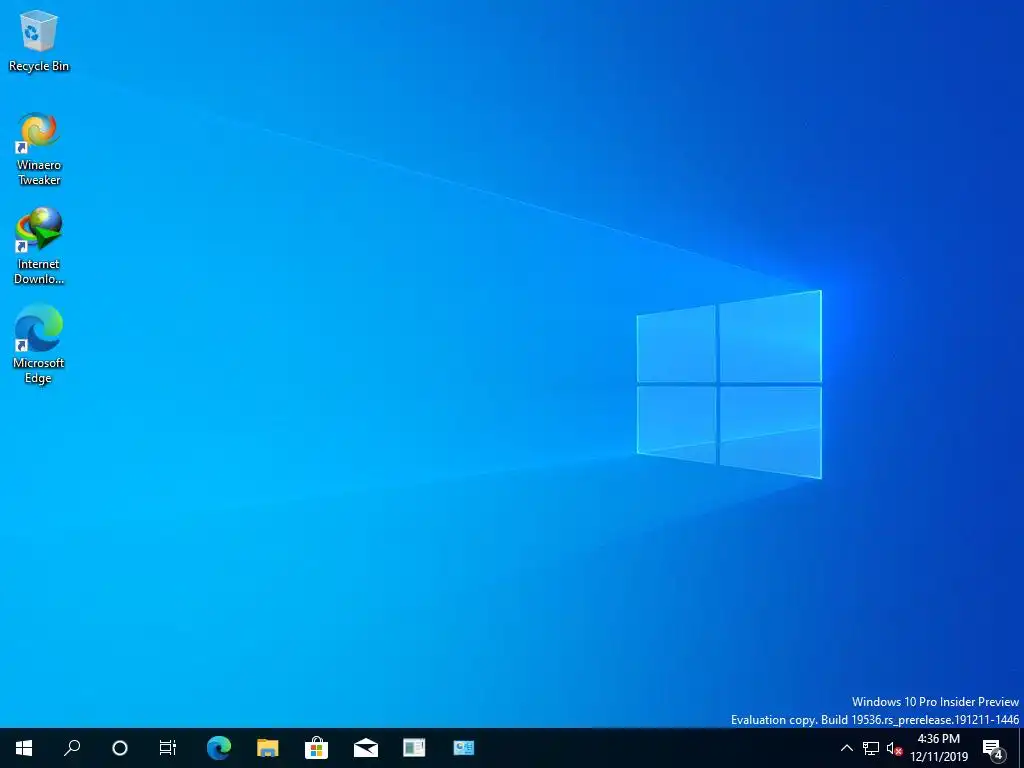This screenshot has width=1024, height=768.
Task: Show hidden system tray icons
Action: point(846,748)
